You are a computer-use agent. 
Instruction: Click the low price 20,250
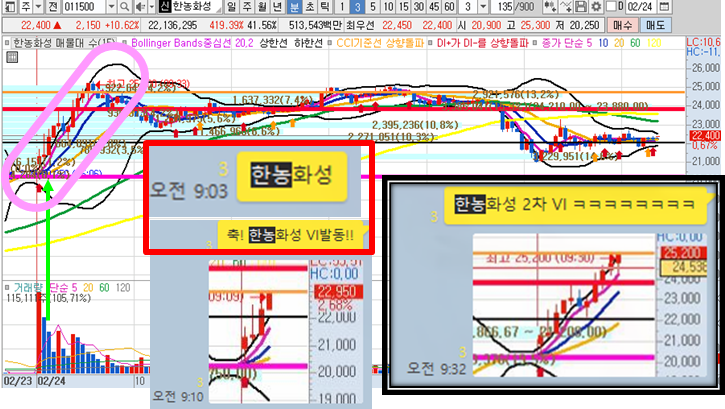584,25
